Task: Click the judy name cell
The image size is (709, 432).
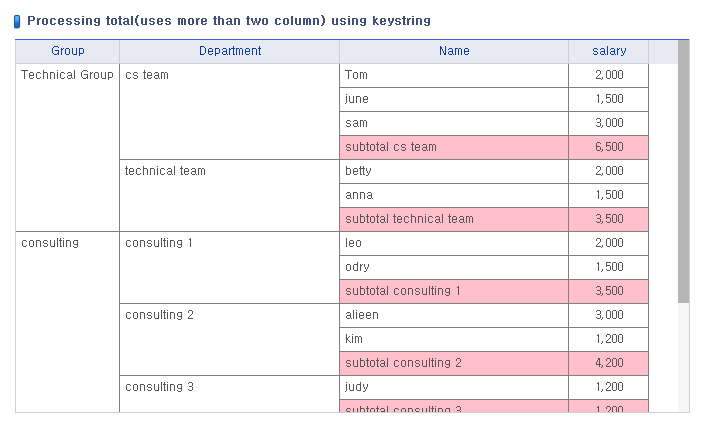Action: point(454,387)
